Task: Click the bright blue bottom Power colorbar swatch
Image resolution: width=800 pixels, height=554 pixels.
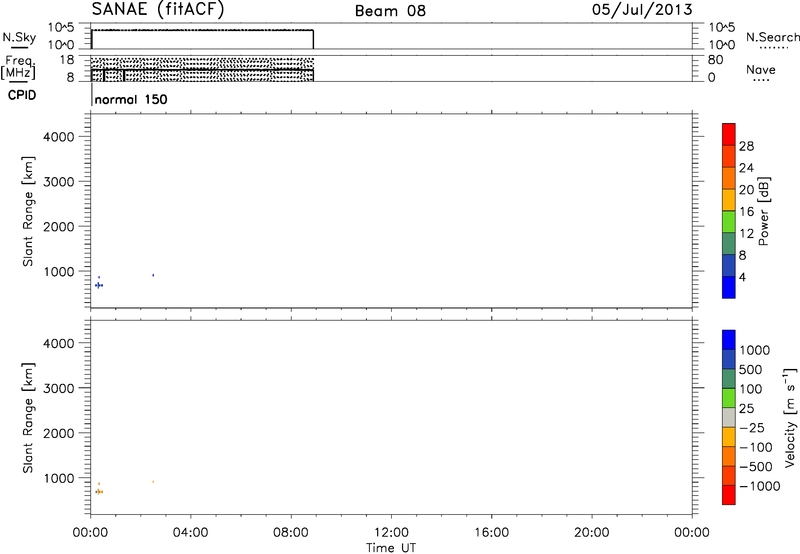Action: (x=729, y=287)
